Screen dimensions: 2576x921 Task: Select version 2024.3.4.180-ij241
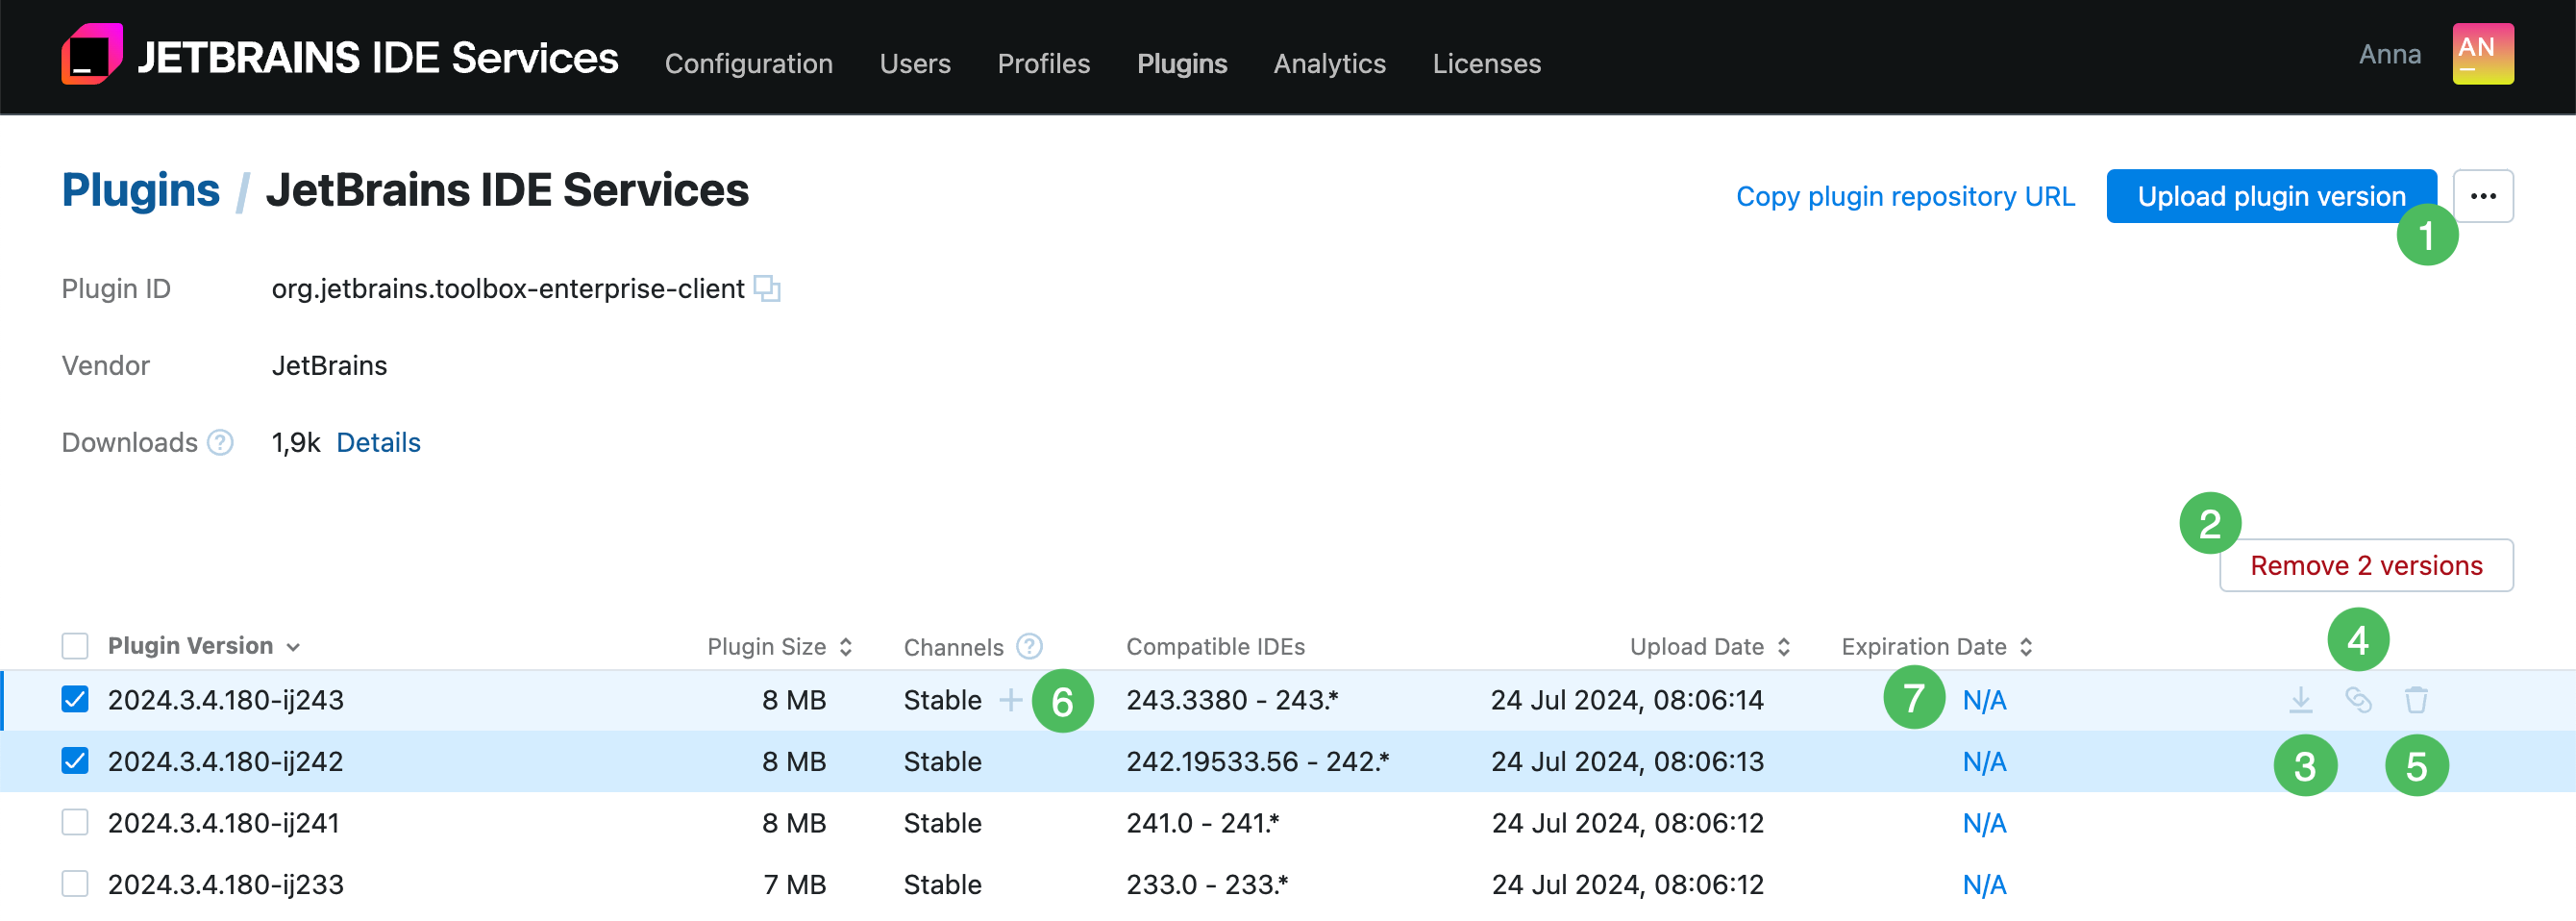[75, 822]
